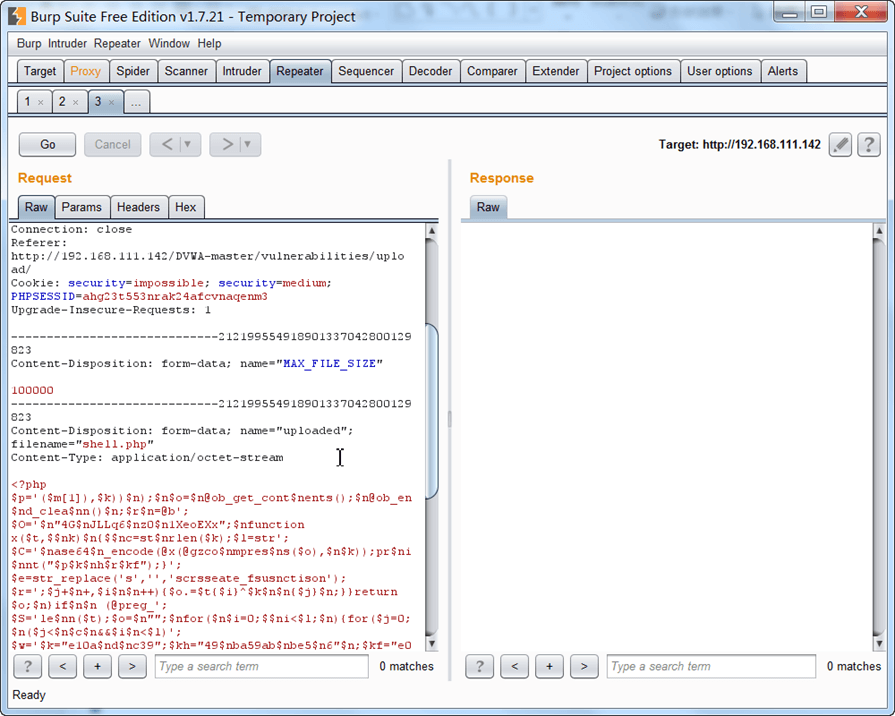
Task: Open the Help menu
Action: coord(209,43)
